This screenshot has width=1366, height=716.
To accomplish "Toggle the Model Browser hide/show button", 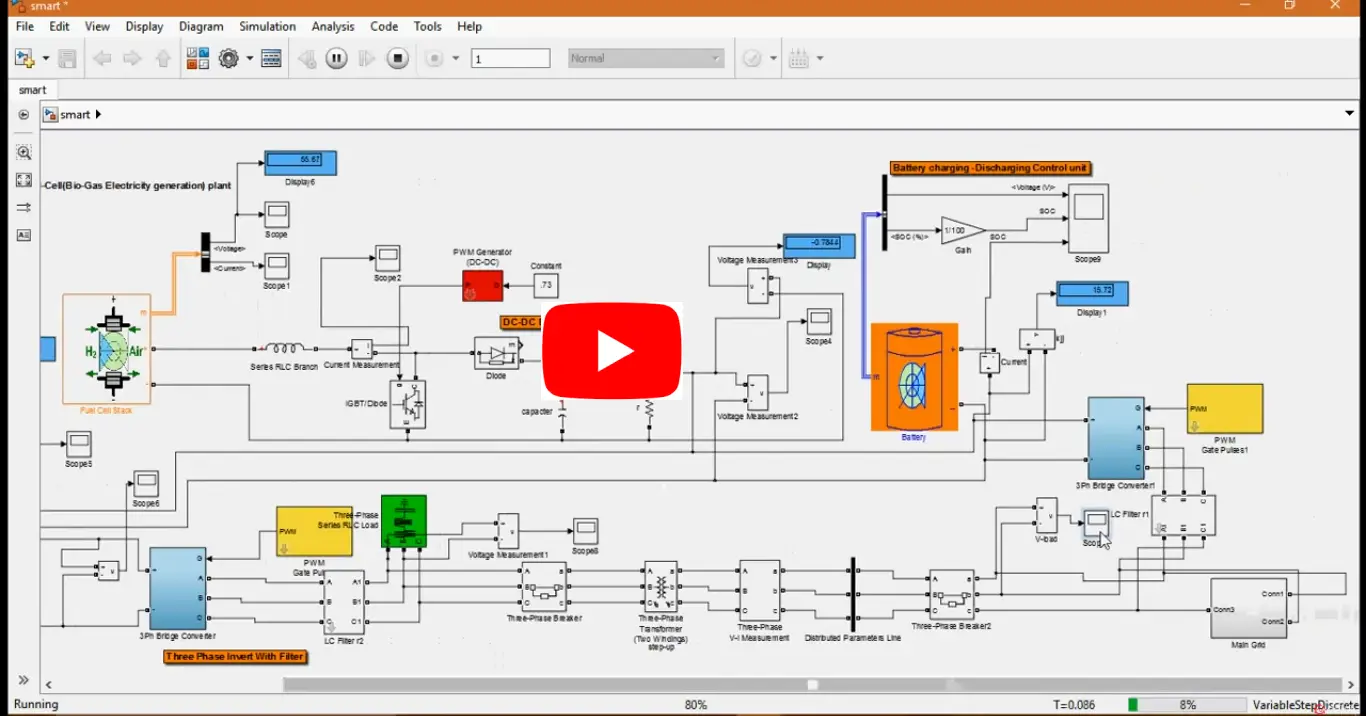I will point(24,115).
